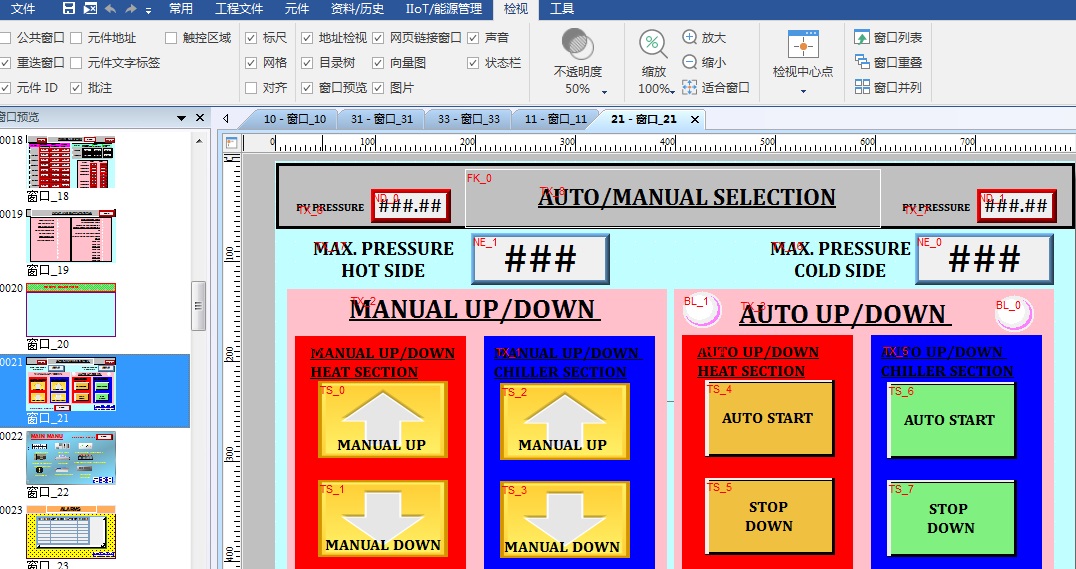This screenshot has width=1076, height=569.
Task: Switch to the 33 - 窗口_33 tab
Action: coord(468,119)
